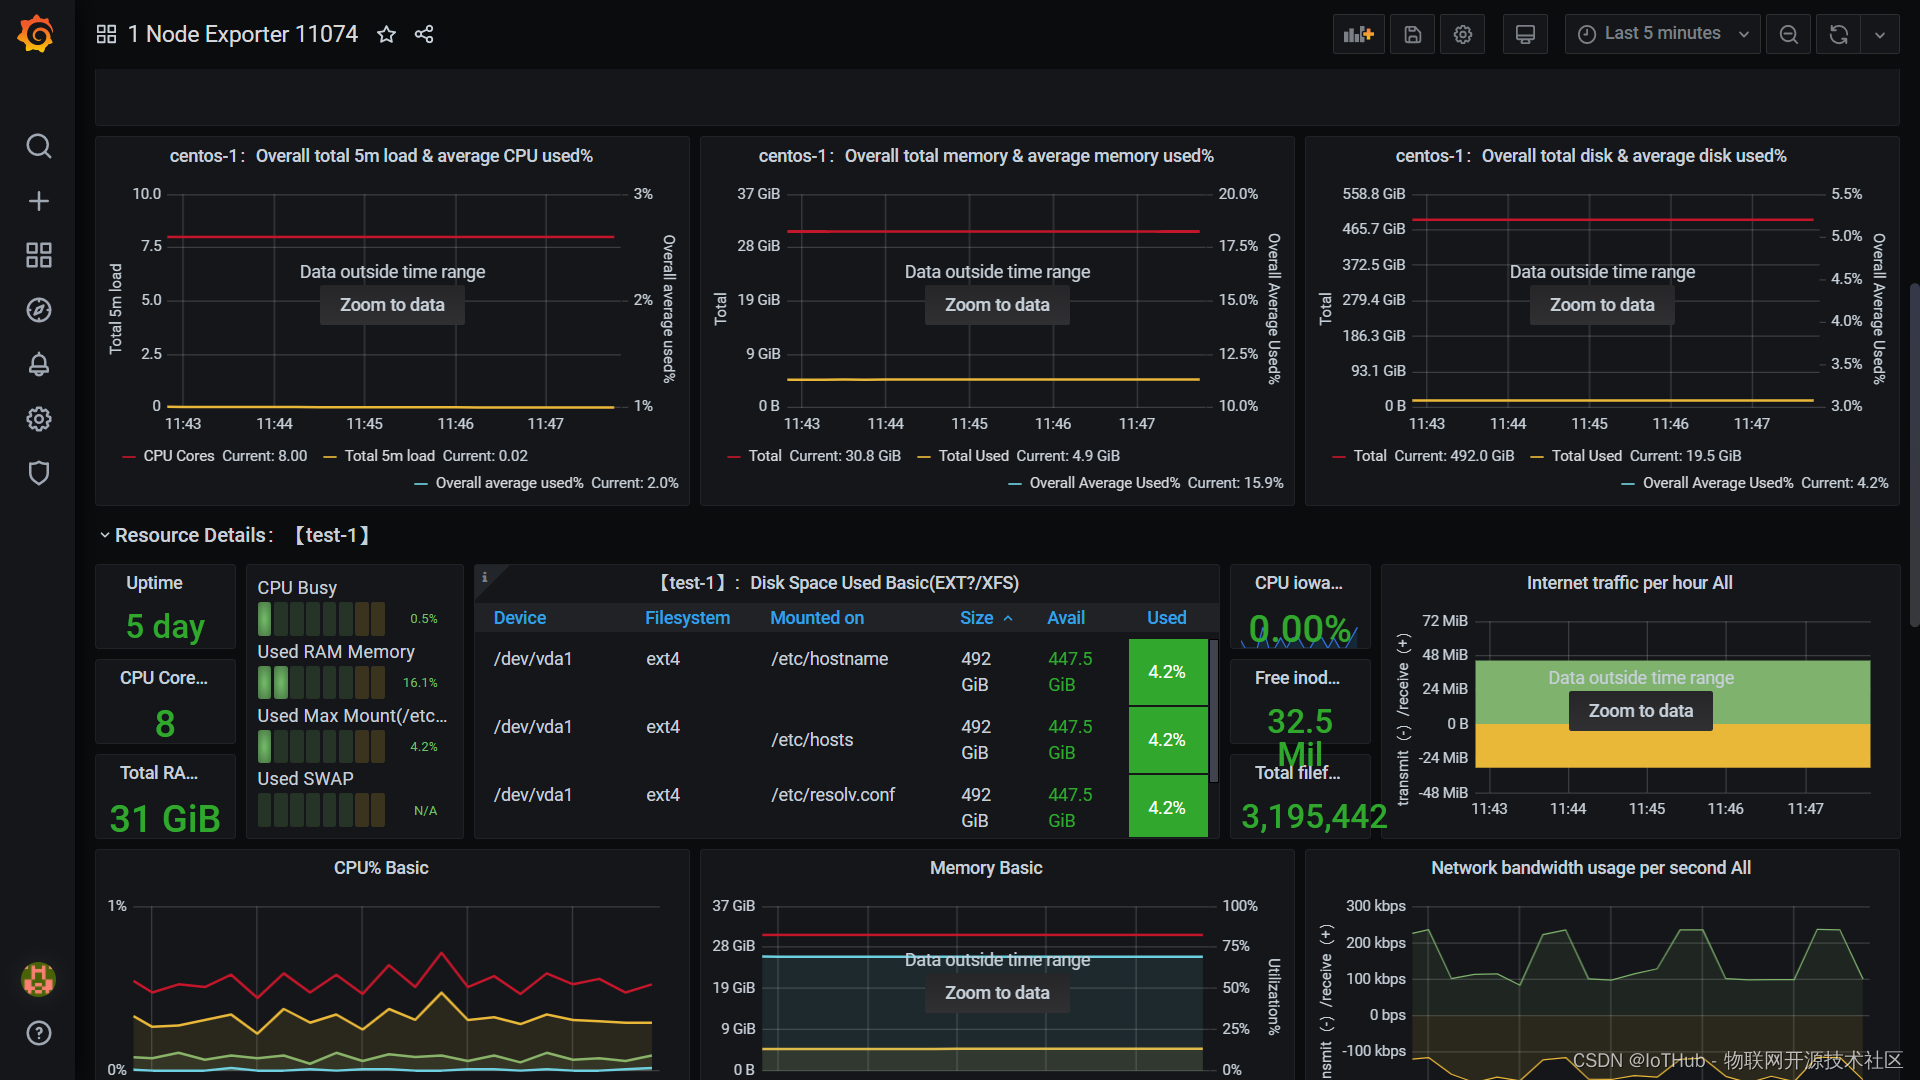Open the Alerting bell icon
Screen dimensions: 1920x1080
tap(38, 364)
